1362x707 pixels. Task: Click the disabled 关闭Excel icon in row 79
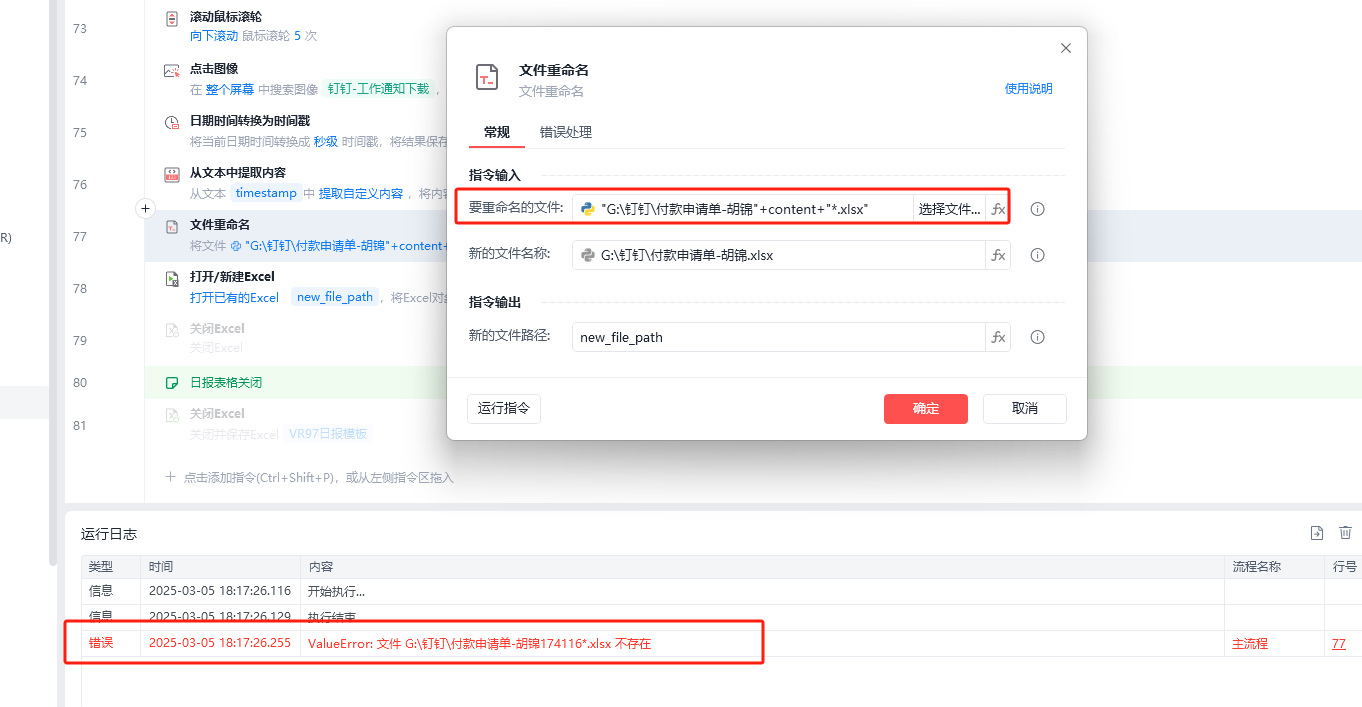point(171,331)
